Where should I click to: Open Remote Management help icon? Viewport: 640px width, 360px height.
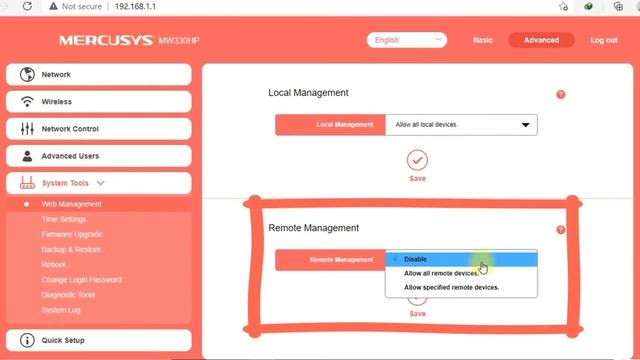pos(561,230)
